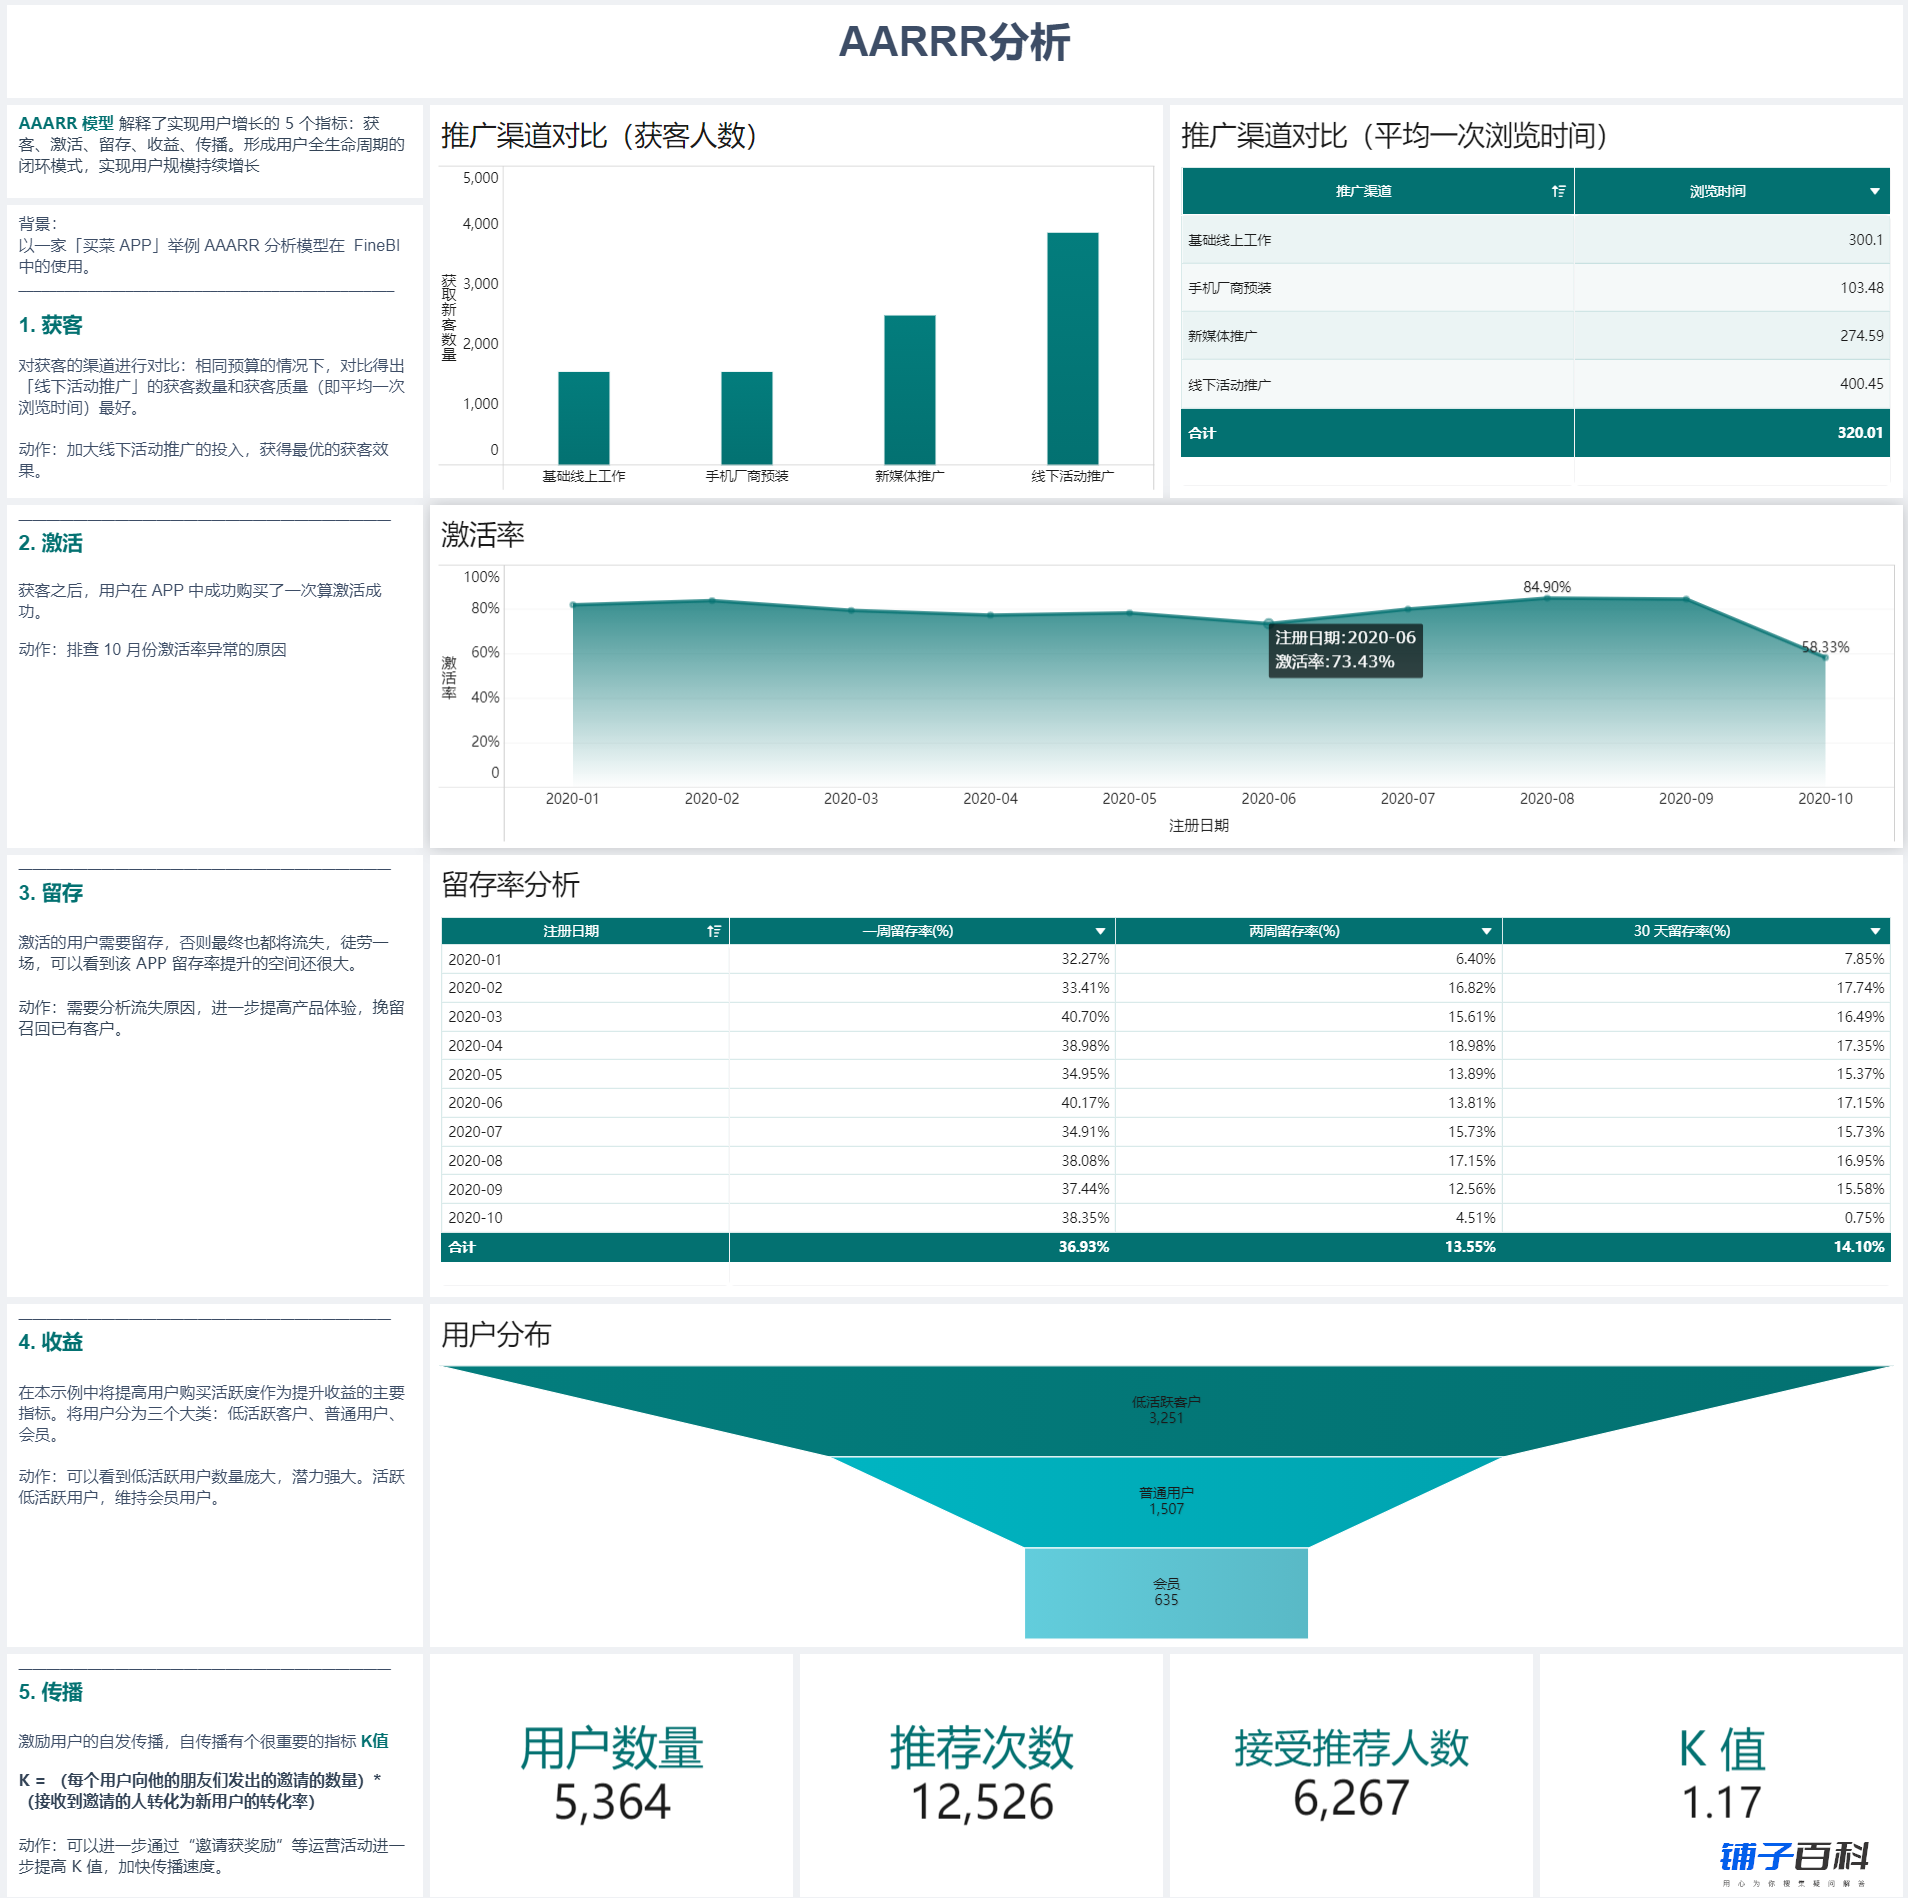1908x1898 pixels.
Task: Click 30-day total 14.10%
Action: (1859, 1247)
